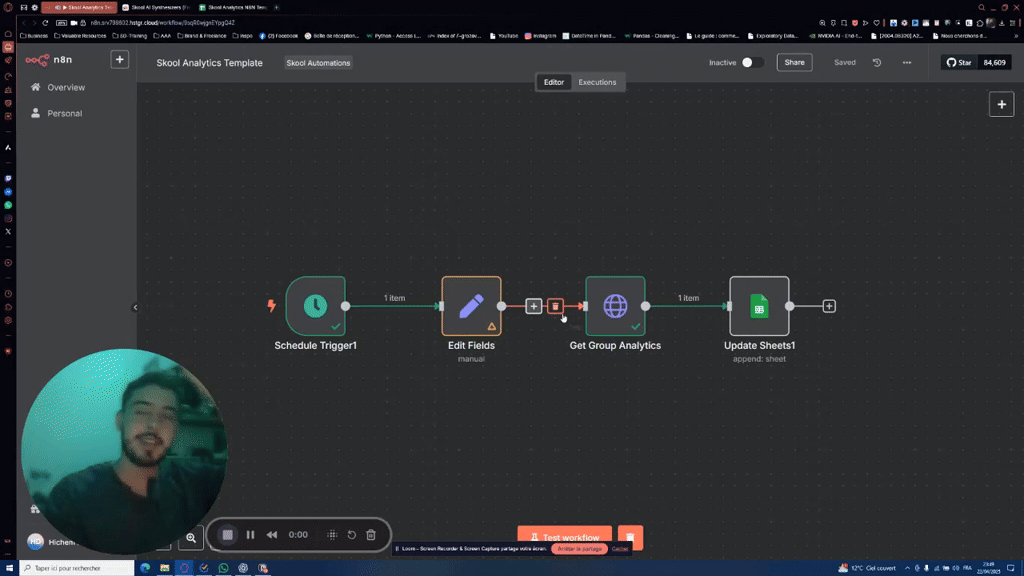Click the Test workflow button

(564, 537)
